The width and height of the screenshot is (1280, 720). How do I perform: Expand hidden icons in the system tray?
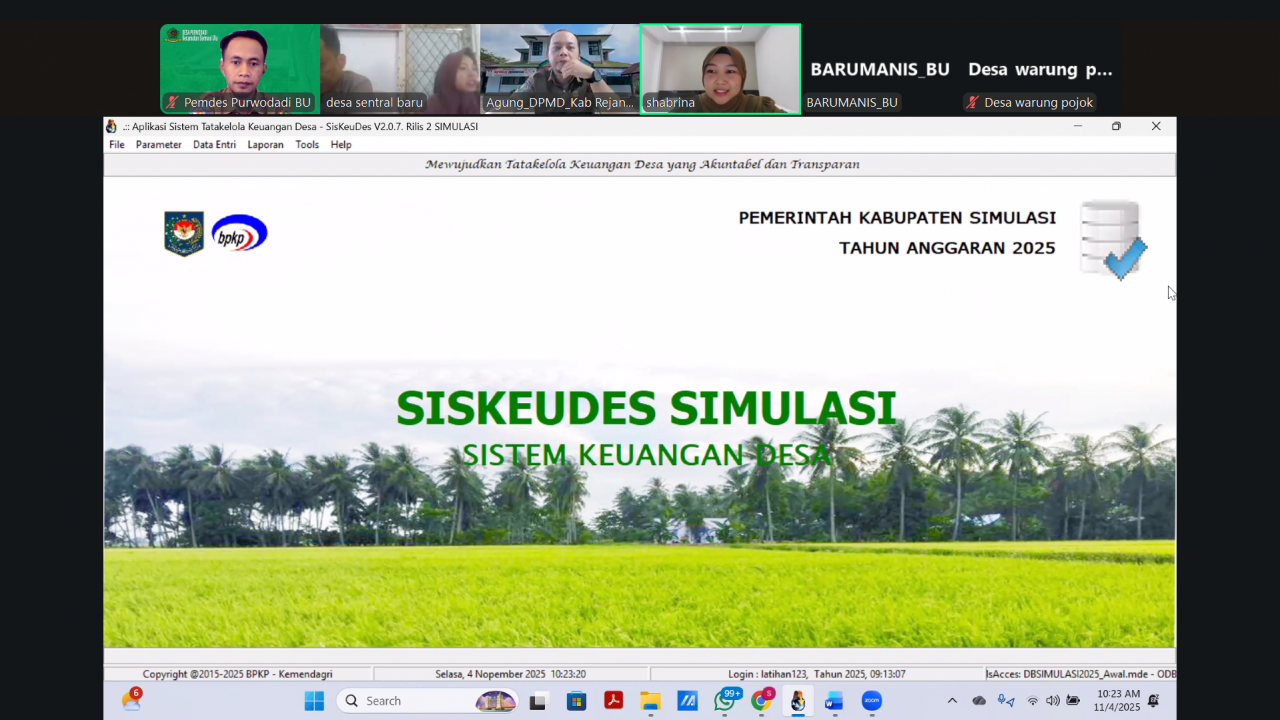(952, 701)
